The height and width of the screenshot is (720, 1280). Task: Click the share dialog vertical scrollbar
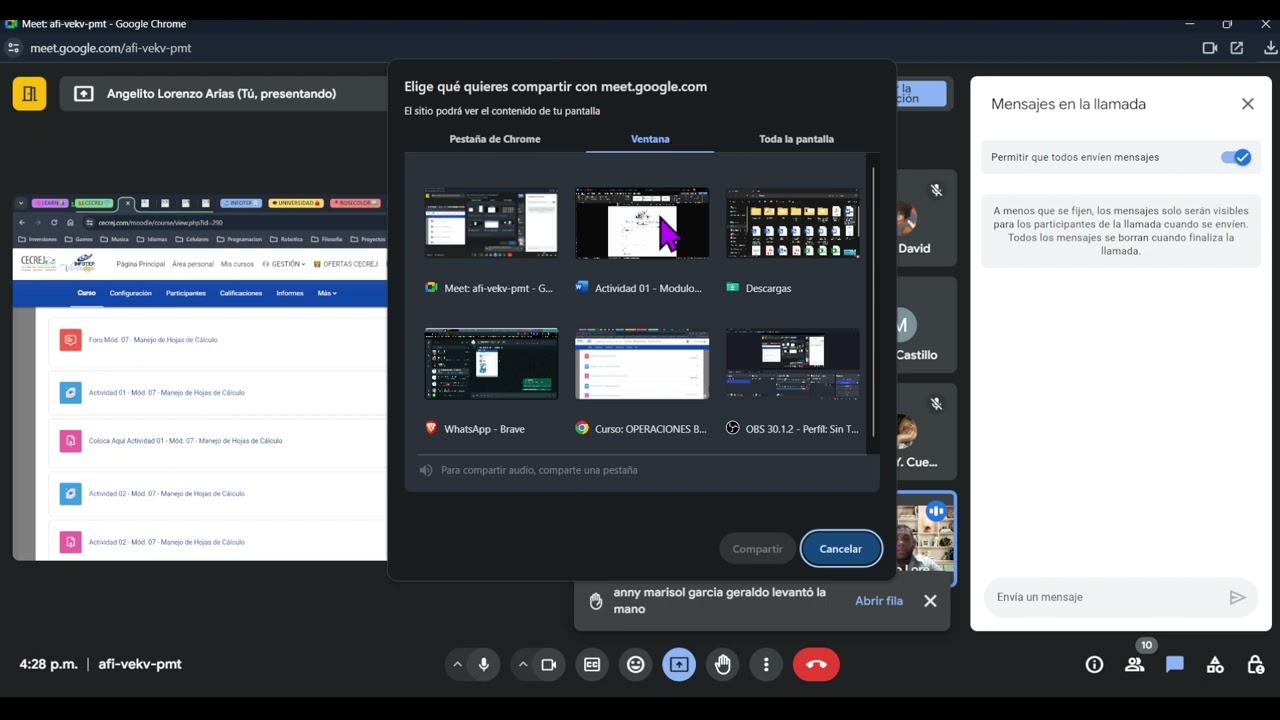click(874, 300)
